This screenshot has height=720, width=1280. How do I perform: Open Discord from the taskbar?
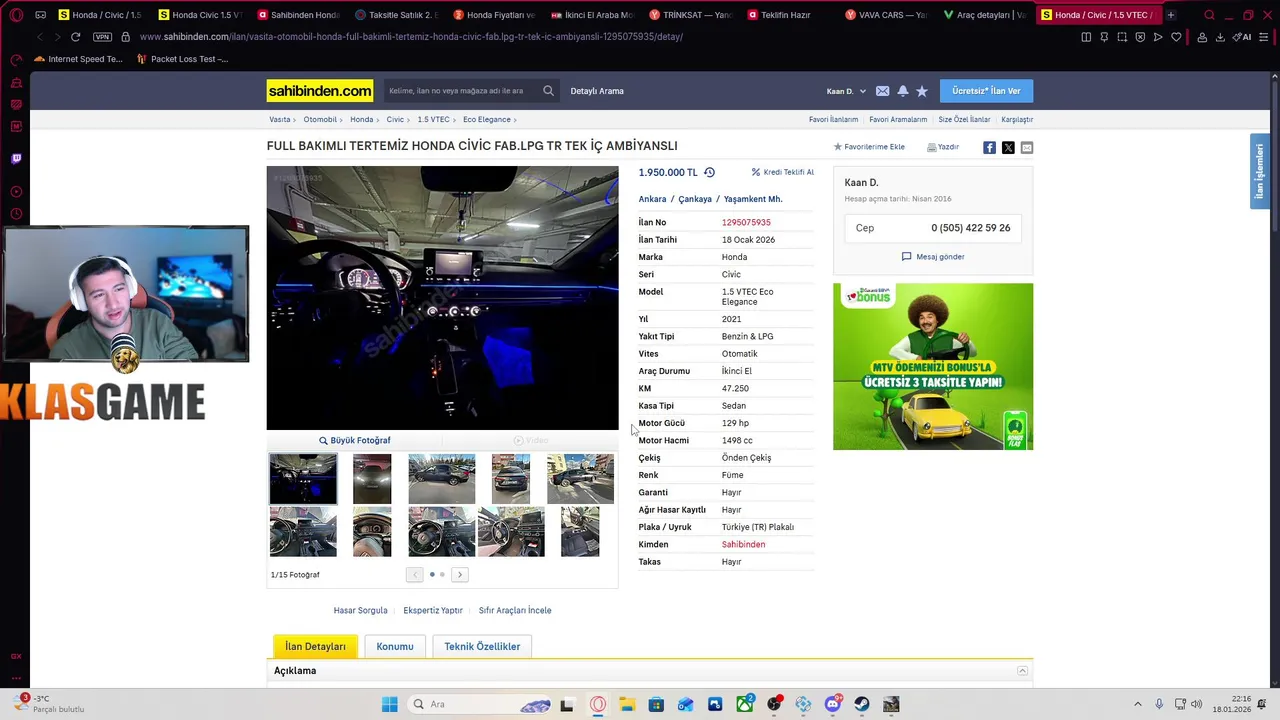(x=832, y=704)
